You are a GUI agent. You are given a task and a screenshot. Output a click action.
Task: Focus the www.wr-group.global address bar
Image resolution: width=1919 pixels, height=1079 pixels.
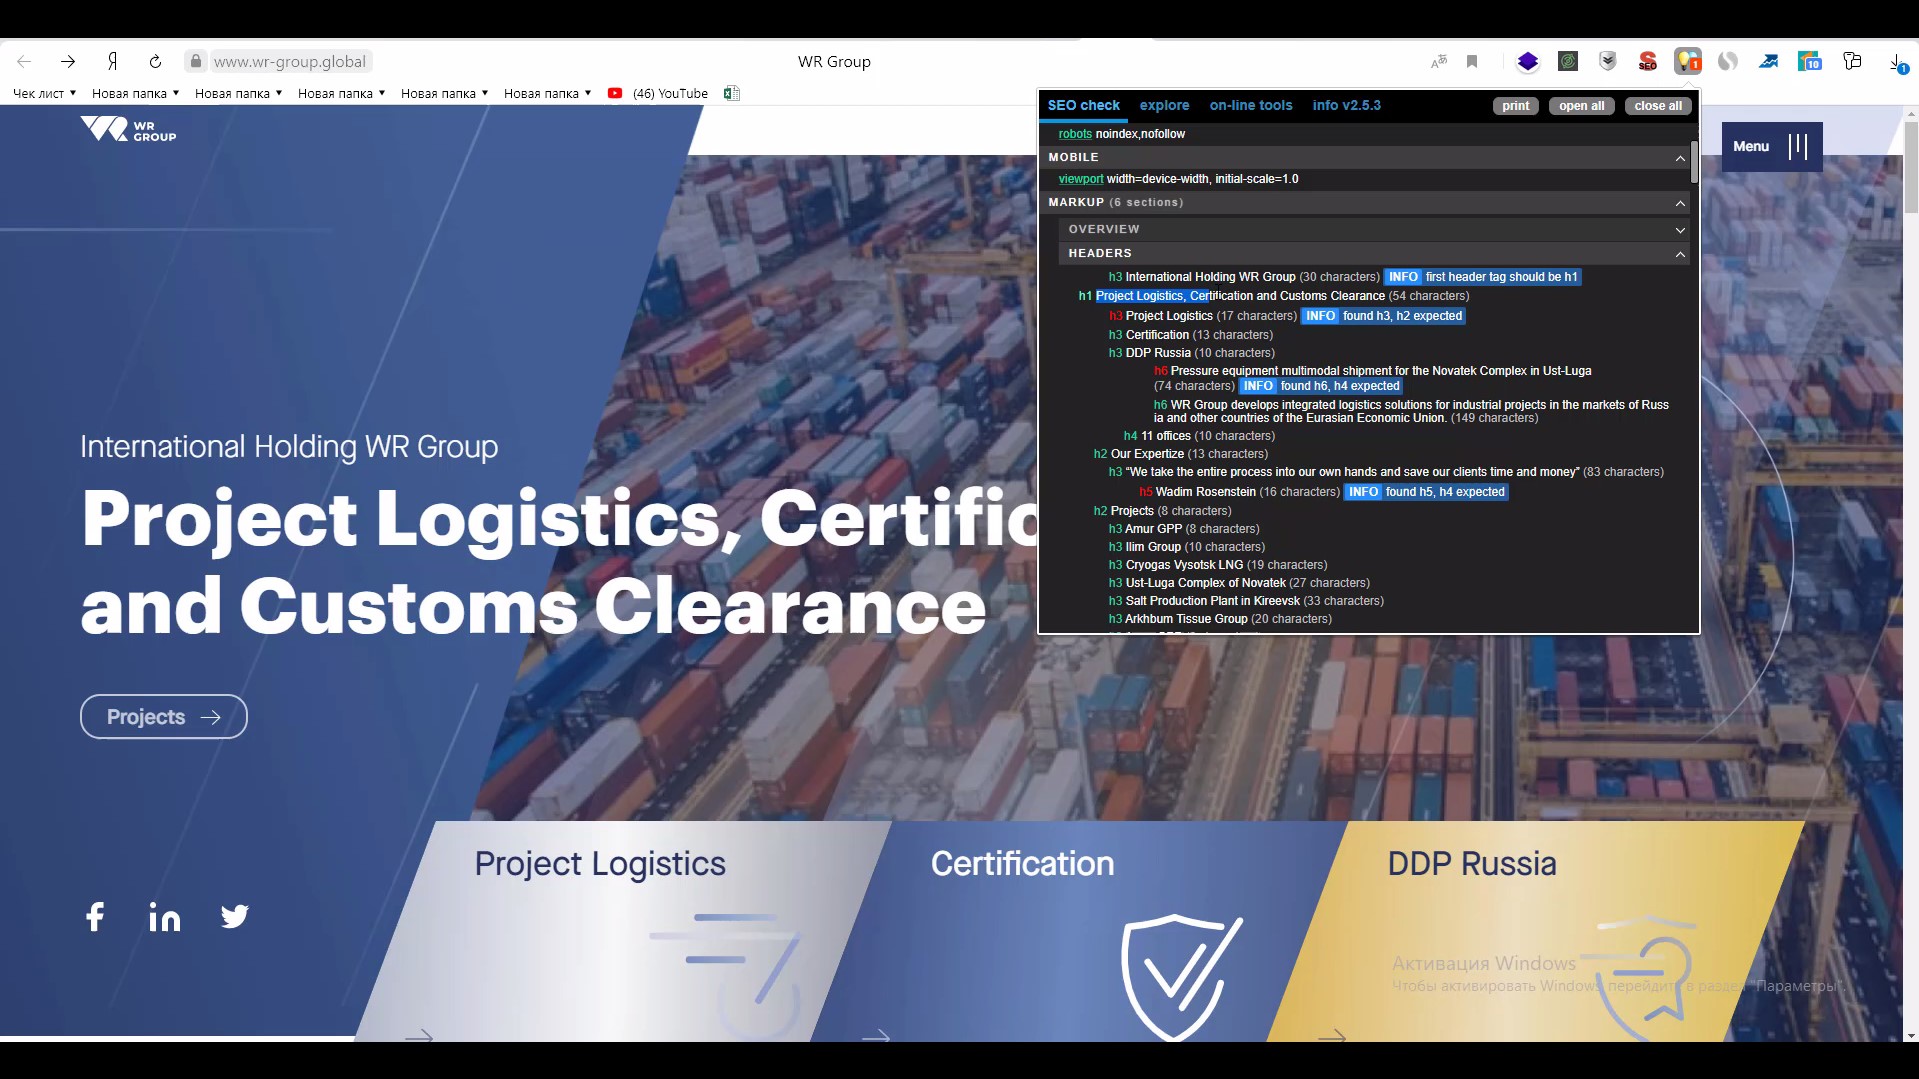pos(290,62)
